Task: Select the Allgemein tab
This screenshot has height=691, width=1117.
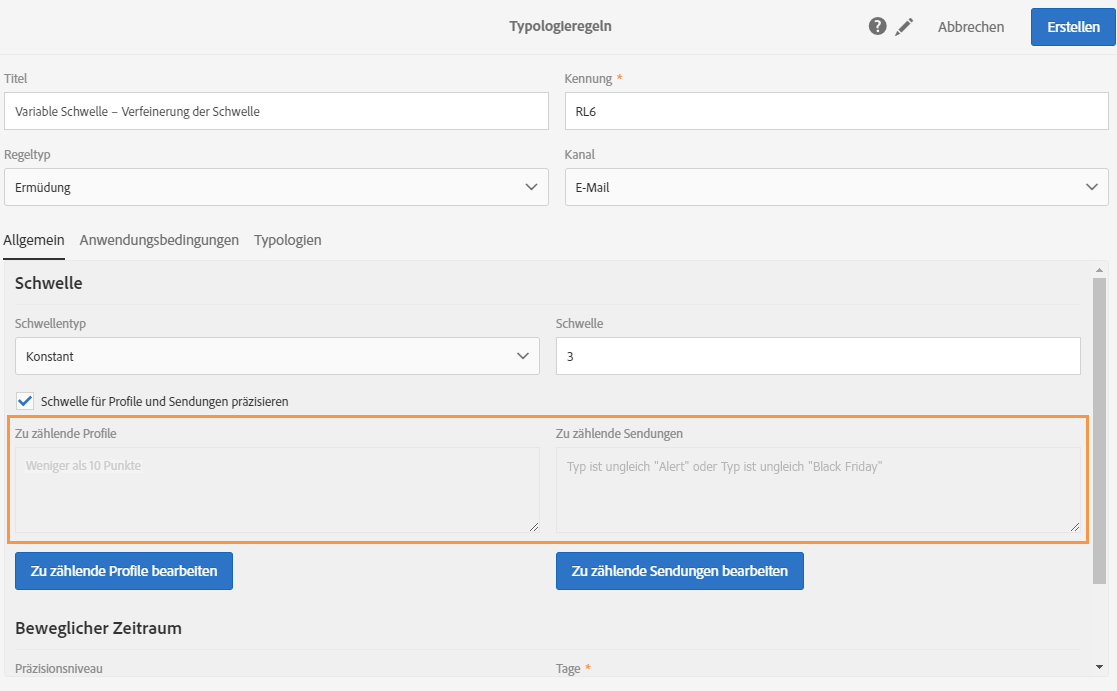Action: click(x=34, y=240)
